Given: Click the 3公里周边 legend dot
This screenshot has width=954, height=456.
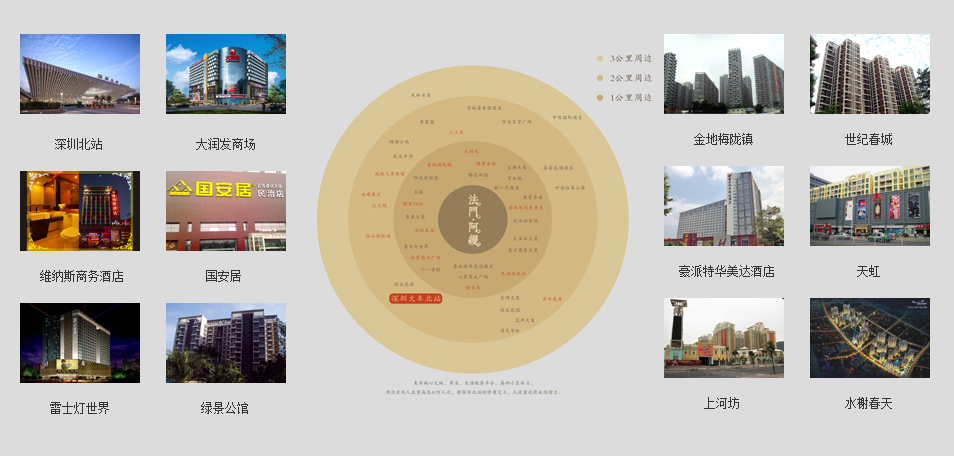Looking at the screenshot, I should [x=600, y=59].
